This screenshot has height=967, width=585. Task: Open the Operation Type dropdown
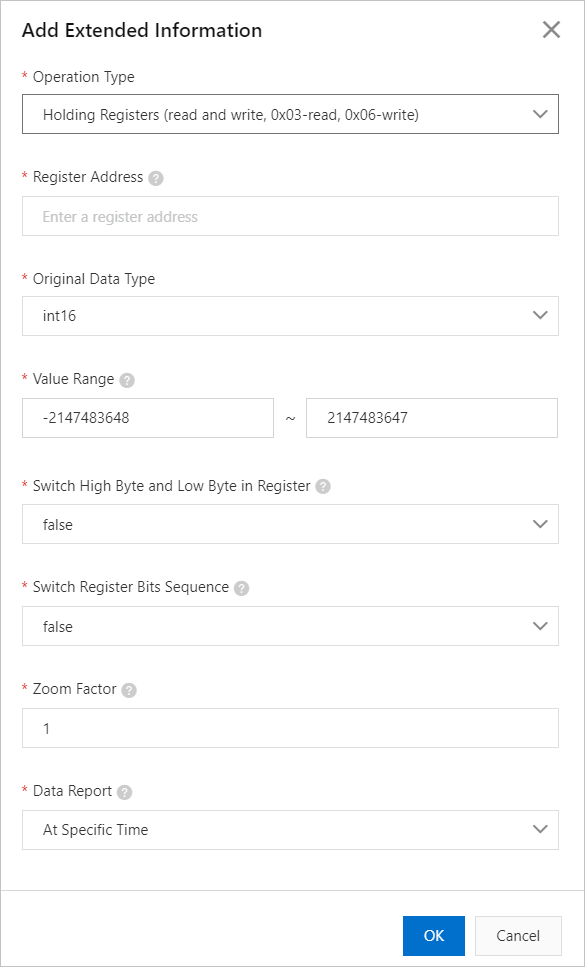coord(290,113)
